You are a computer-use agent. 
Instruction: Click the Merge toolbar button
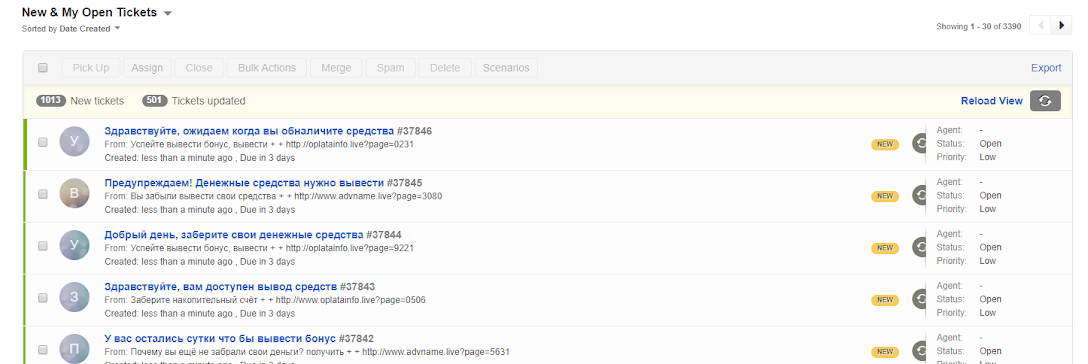pyautogui.click(x=336, y=68)
